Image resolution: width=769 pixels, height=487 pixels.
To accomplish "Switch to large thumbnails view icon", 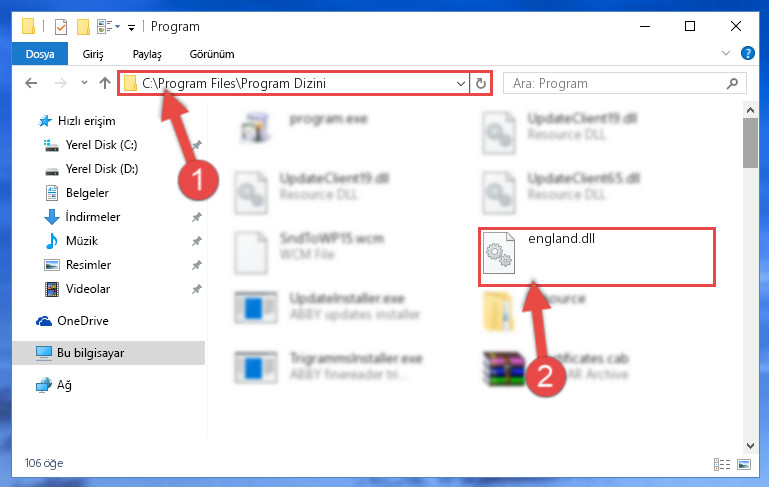I will [744, 464].
